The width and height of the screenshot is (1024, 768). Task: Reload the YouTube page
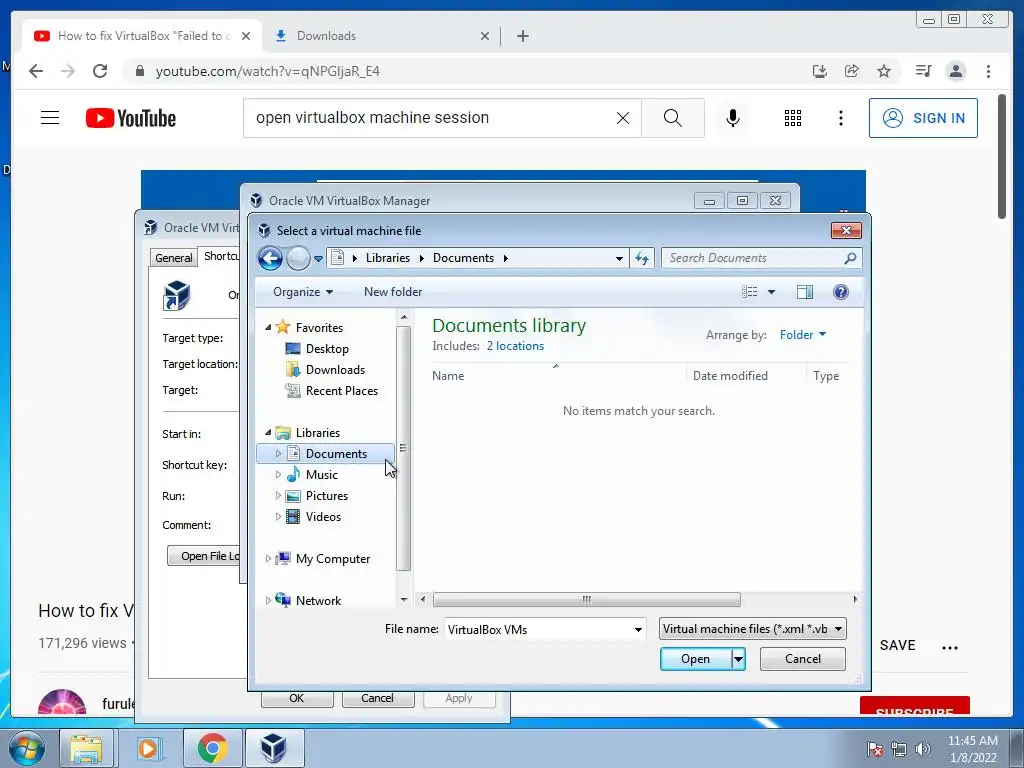[100, 71]
